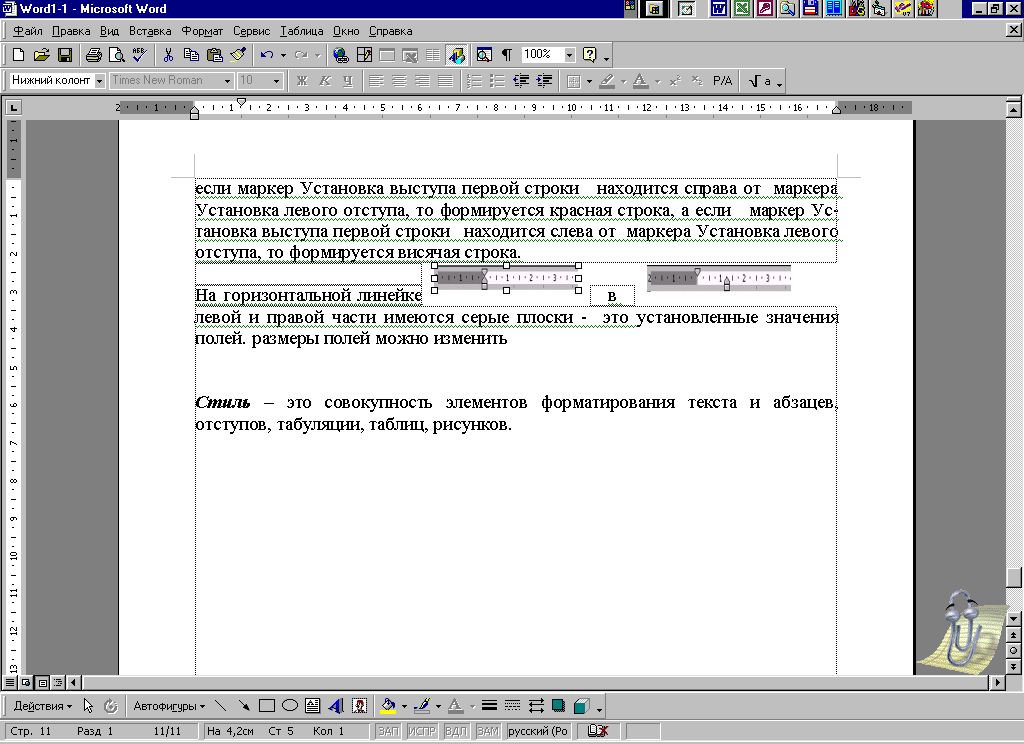Viewport: 1024px width, 744px height.
Task: Switch to Outline view button
Action: tap(58, 683)
